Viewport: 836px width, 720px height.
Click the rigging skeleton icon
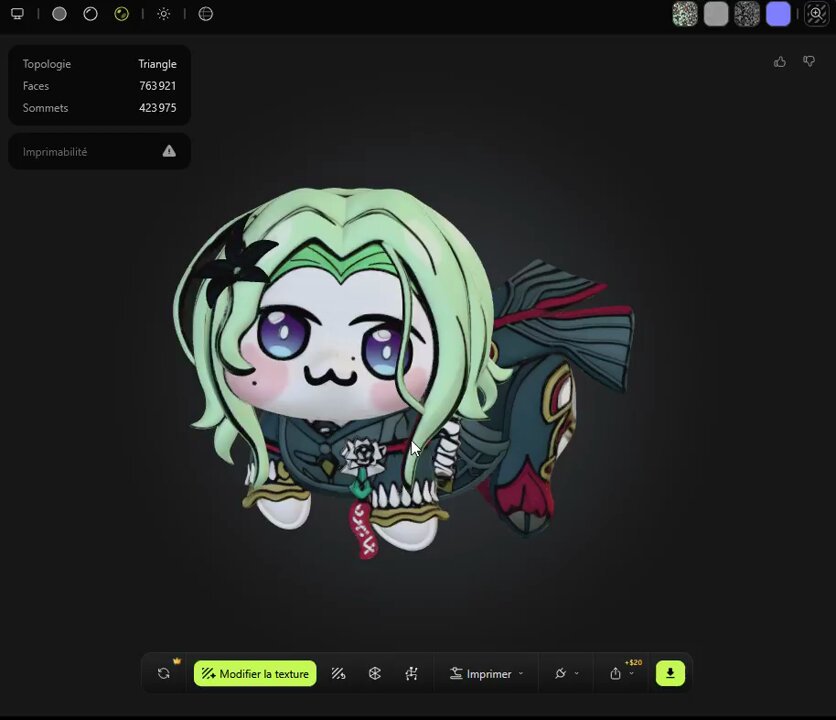pyautogui.click(x=411, y=674)
